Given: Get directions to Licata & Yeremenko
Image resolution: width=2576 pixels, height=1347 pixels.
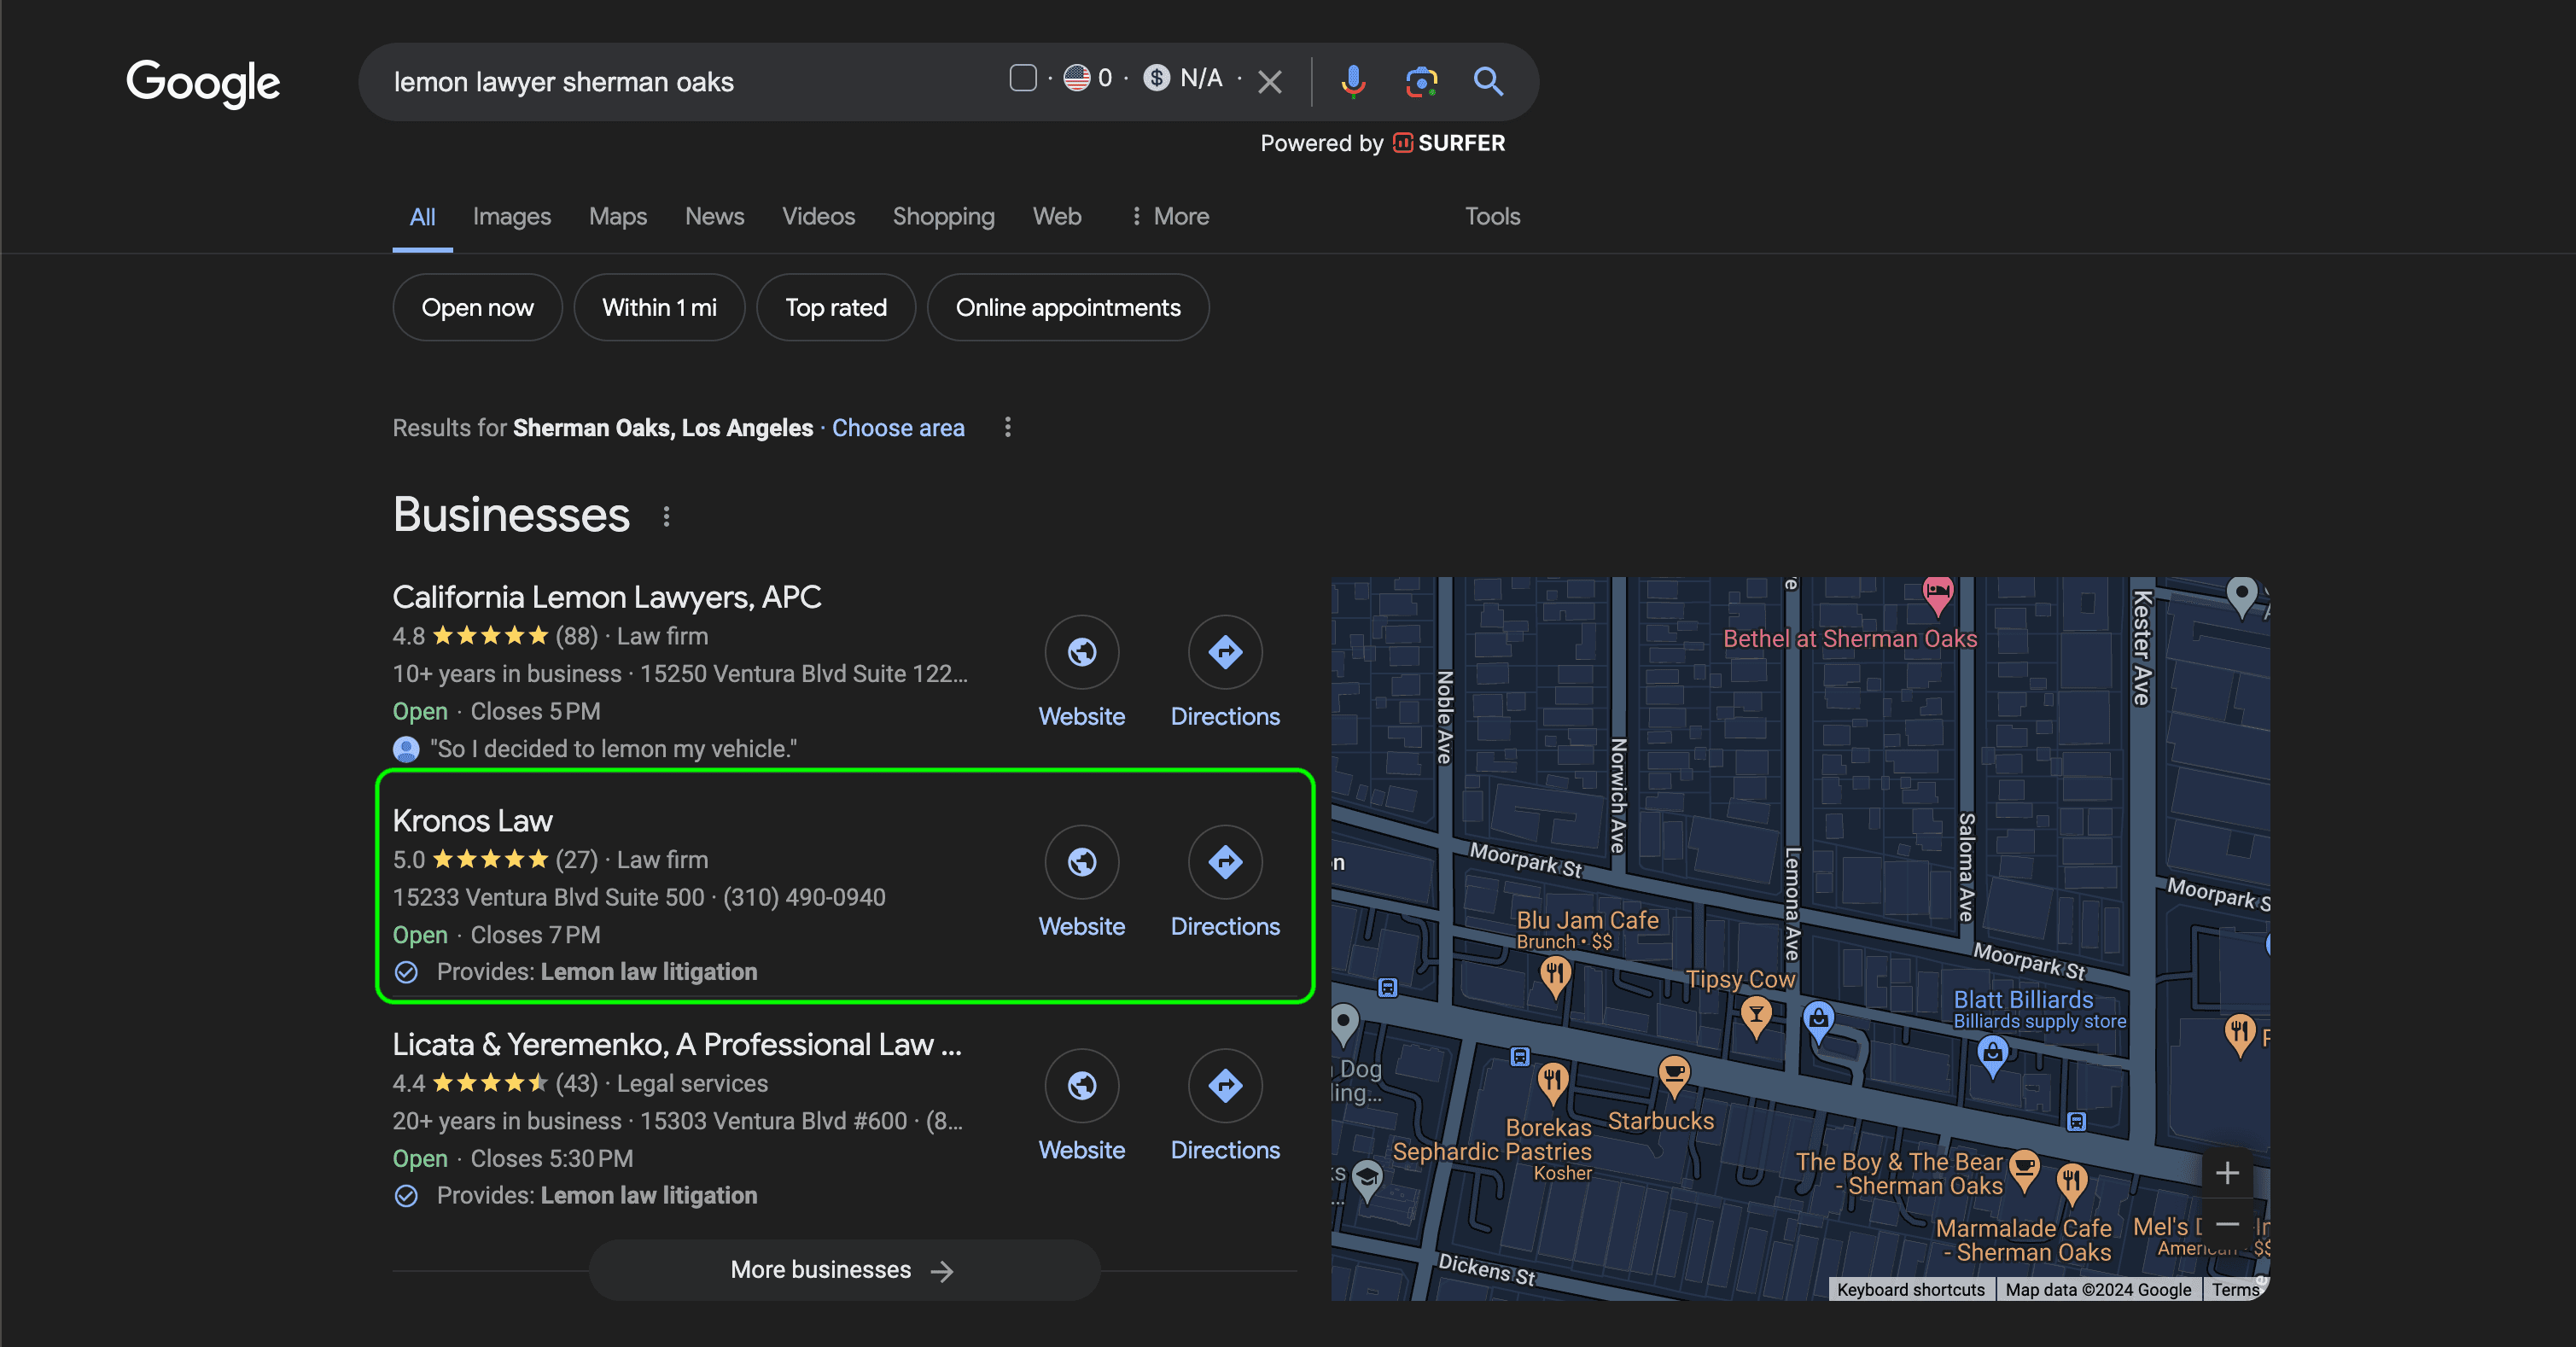Looking at the screenshot, I should tap(1225, 1086).
